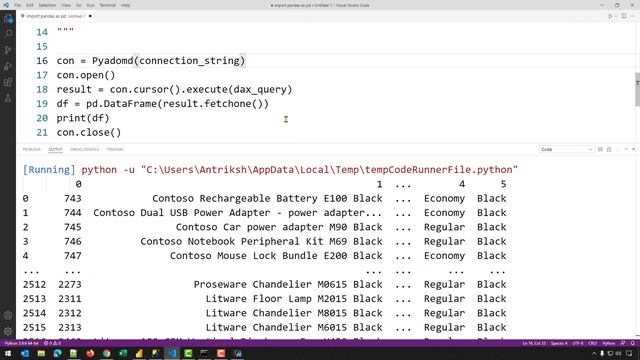Open the Search view in the activity bar

8,33
